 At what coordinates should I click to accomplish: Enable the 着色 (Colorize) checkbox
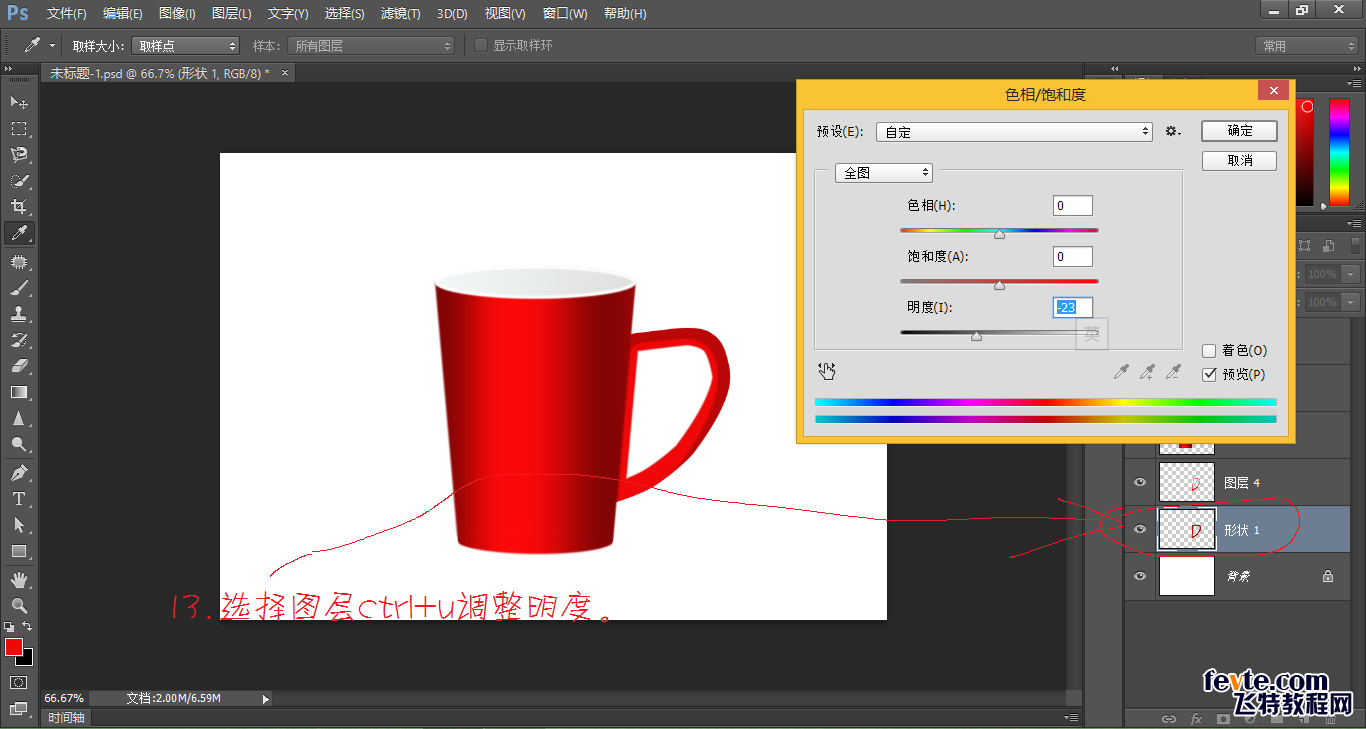coord(1209,351)
